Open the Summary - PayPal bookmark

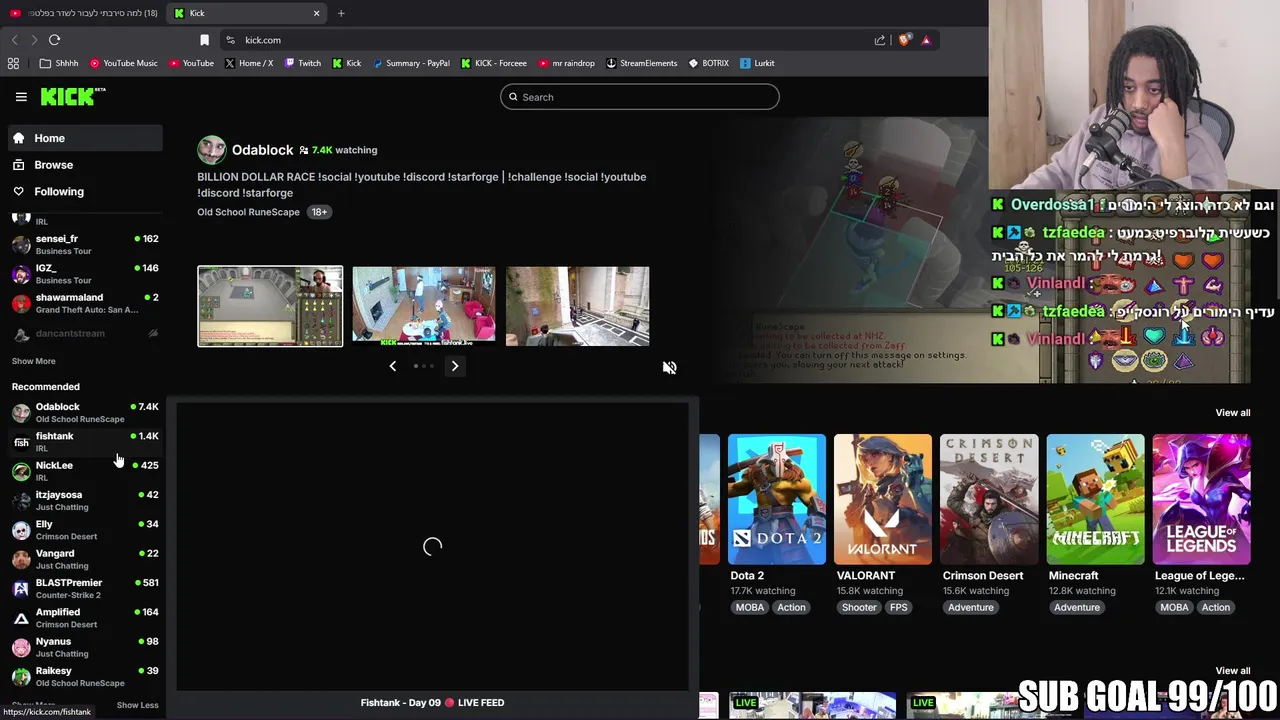pos(411,63)
